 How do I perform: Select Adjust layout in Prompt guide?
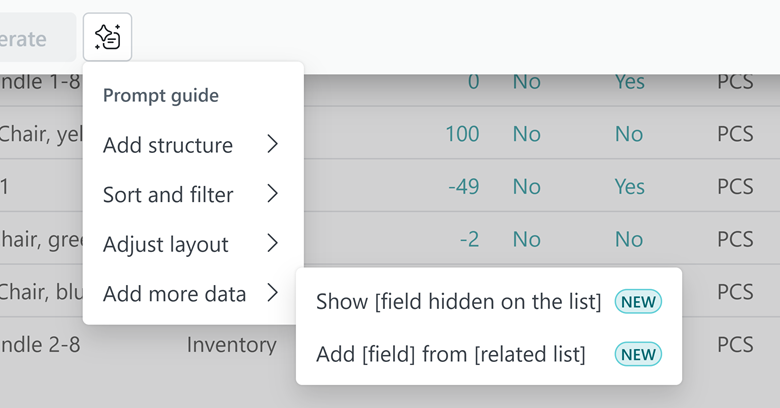click(x=166, y=244)
